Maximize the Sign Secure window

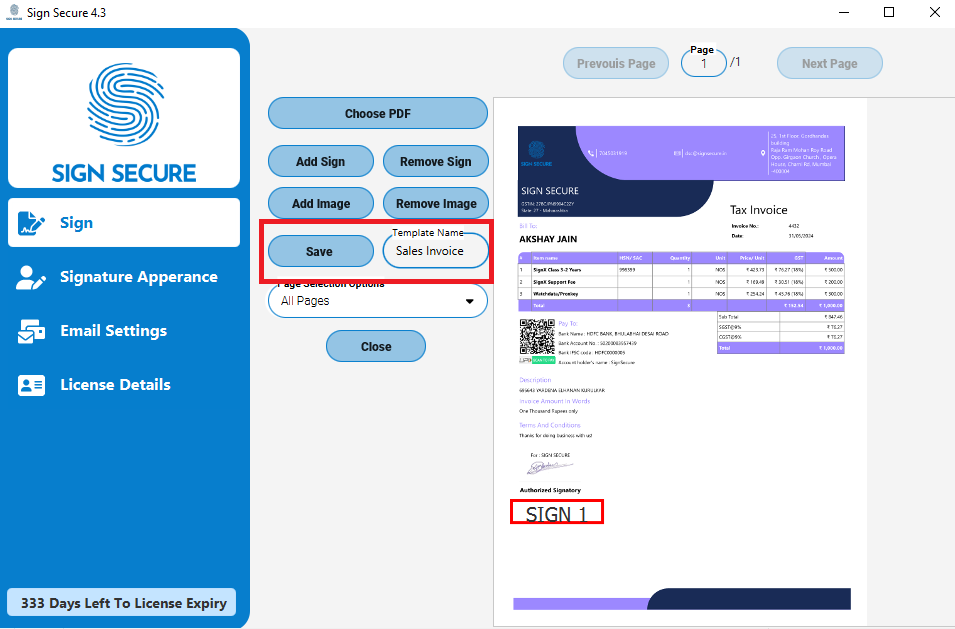[x=889, y=12]
